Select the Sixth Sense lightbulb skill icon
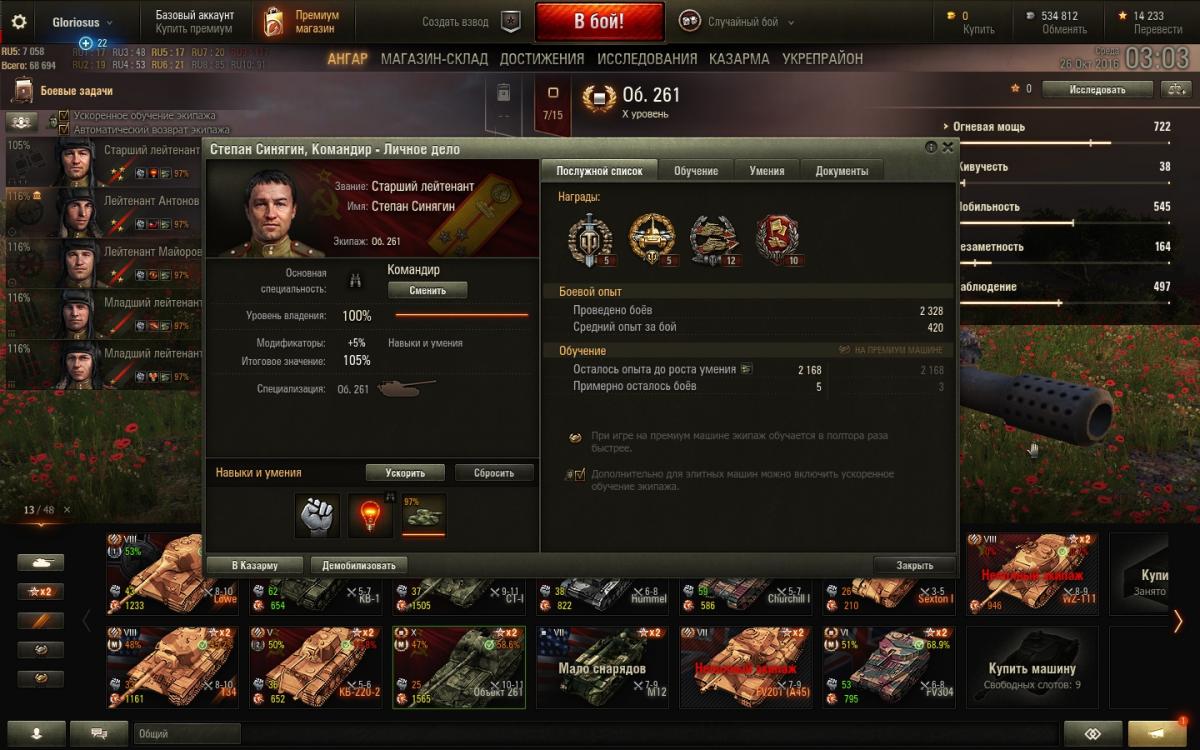1200x750 pixels. 370,515
